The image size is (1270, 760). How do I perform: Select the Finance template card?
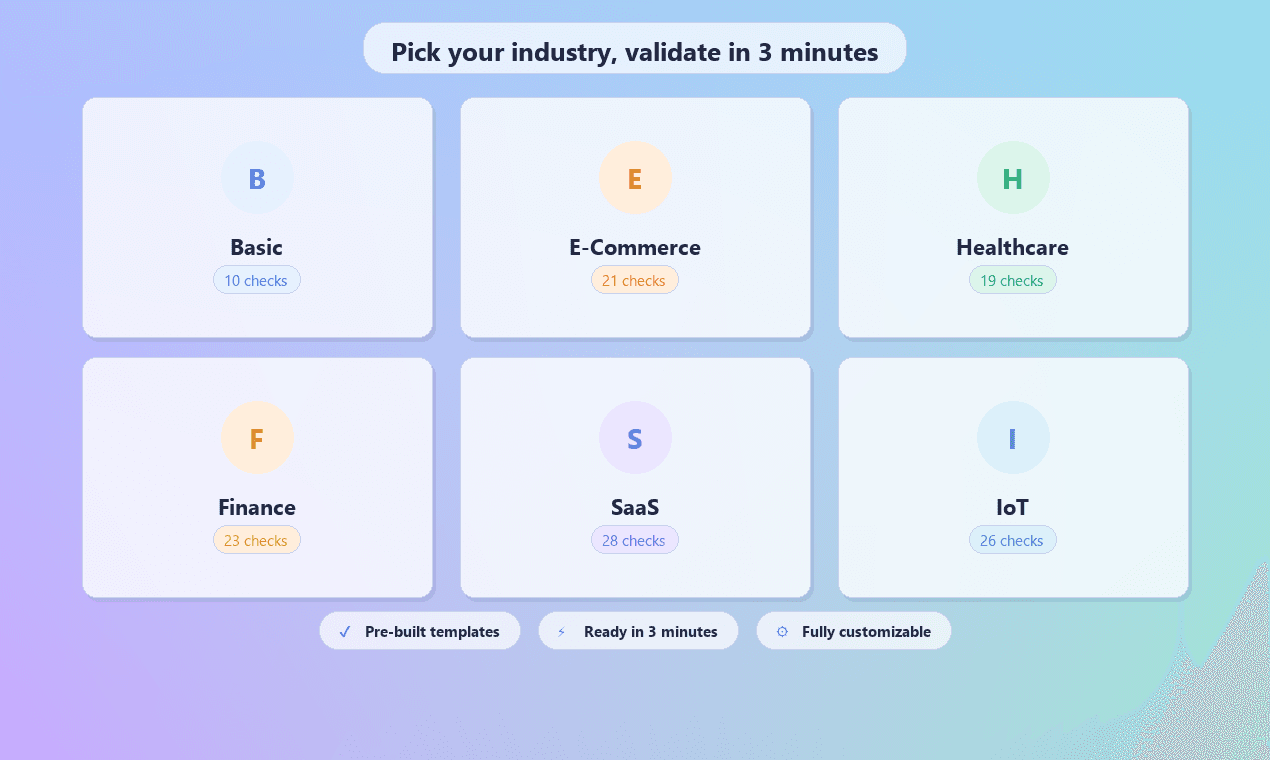click(257, 477)
